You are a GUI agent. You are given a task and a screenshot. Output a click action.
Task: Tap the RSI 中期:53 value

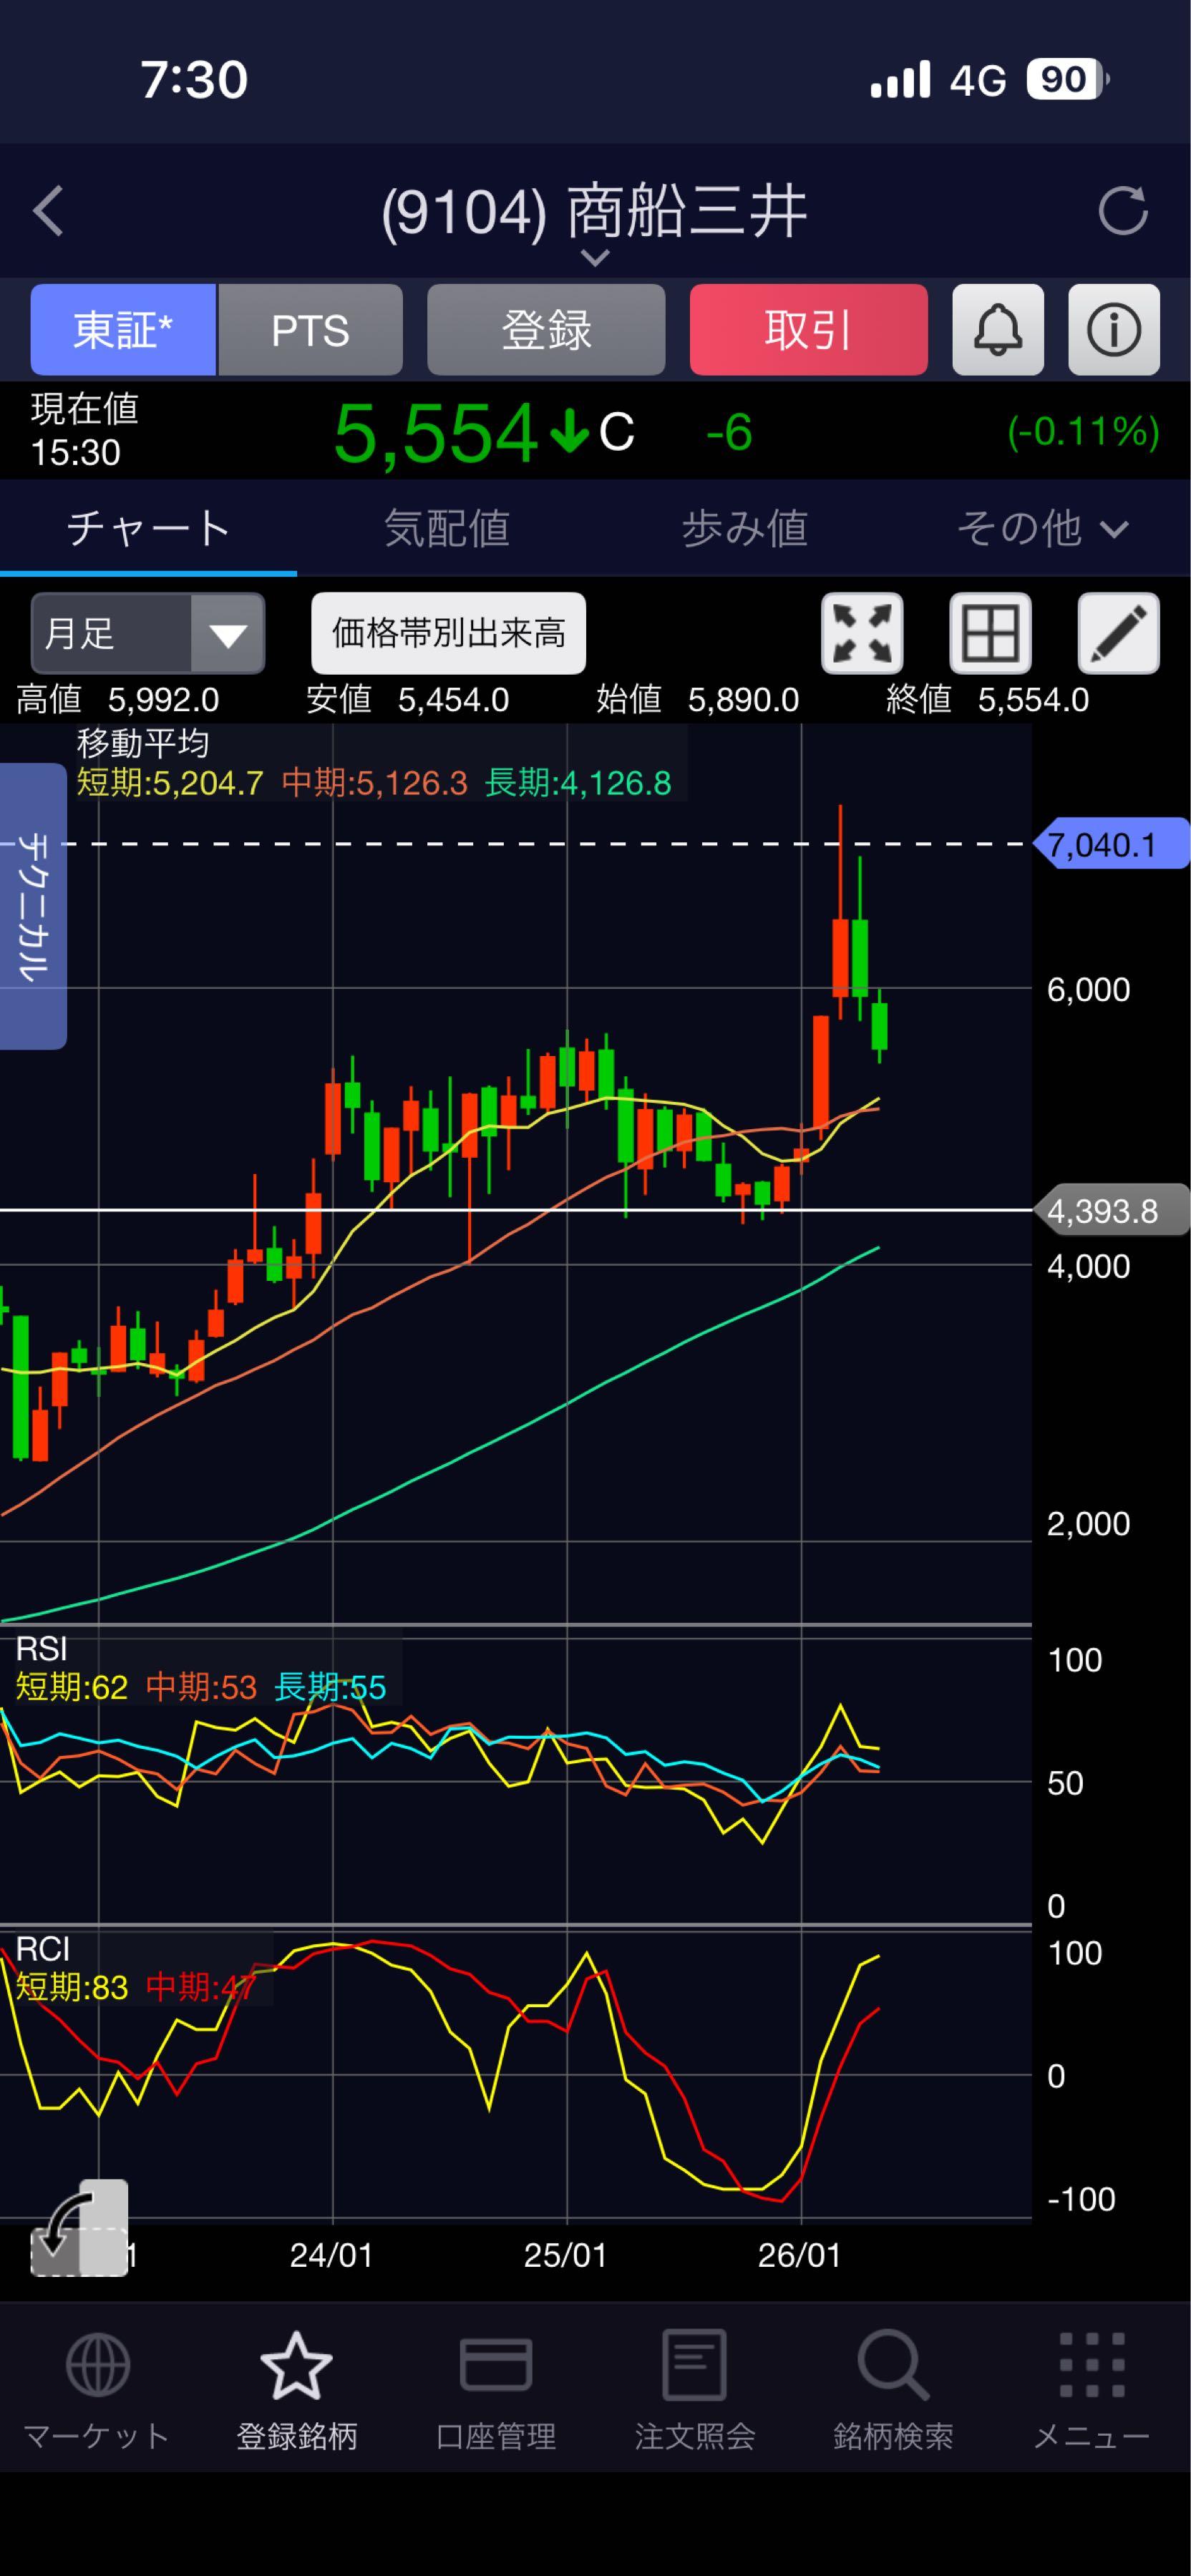pos(201,1688)
